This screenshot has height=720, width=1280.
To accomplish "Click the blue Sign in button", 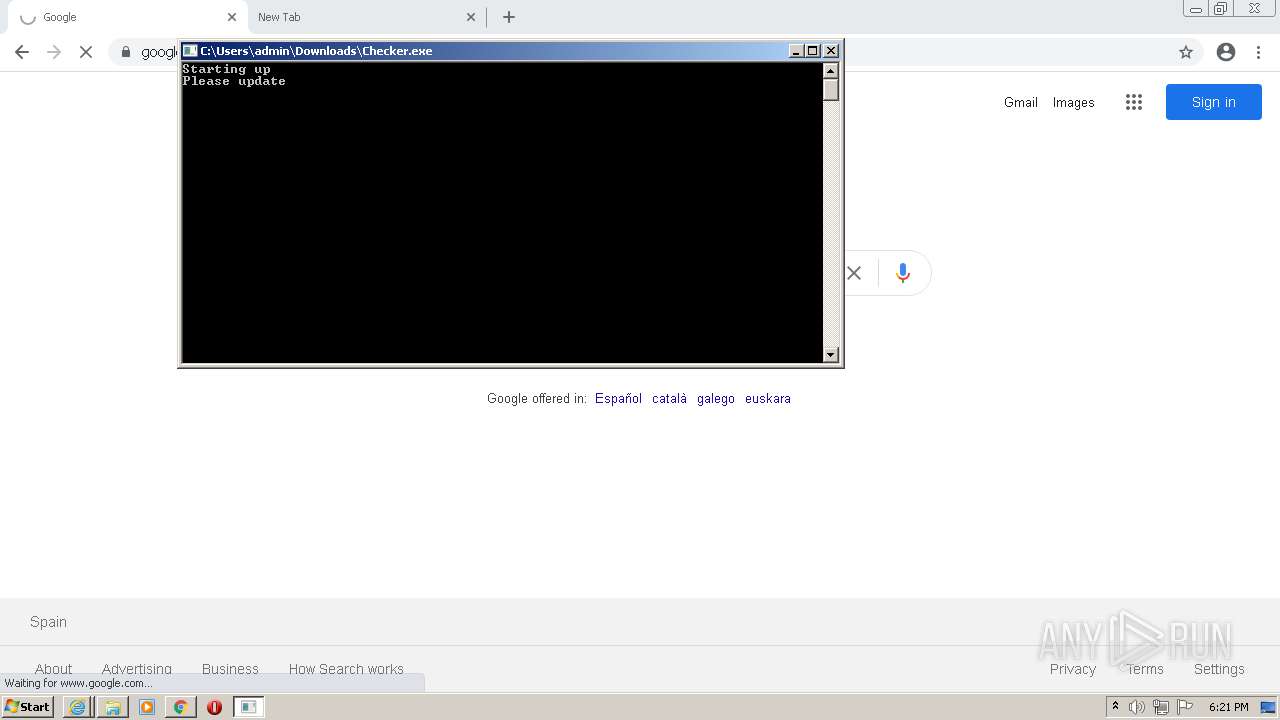I will coord(1213,102).
